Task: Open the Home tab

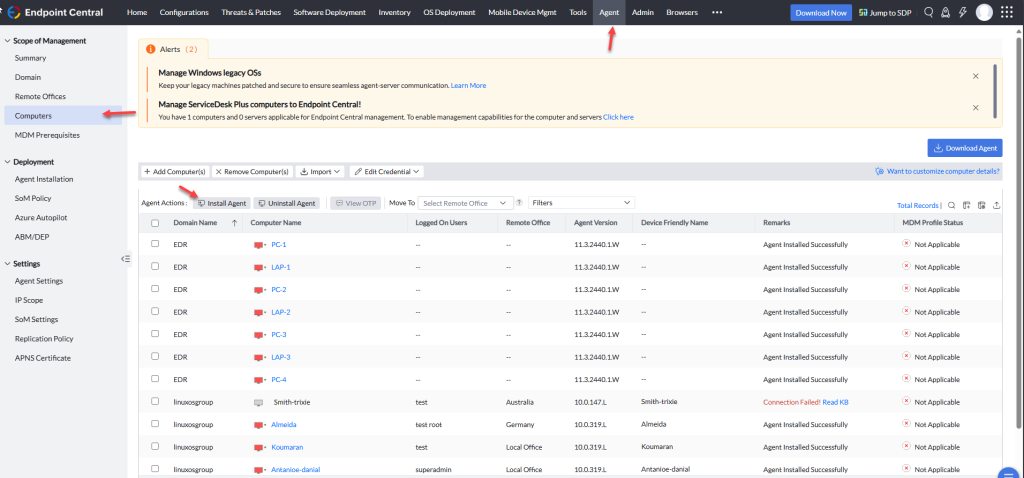Action: coord(136,12)
